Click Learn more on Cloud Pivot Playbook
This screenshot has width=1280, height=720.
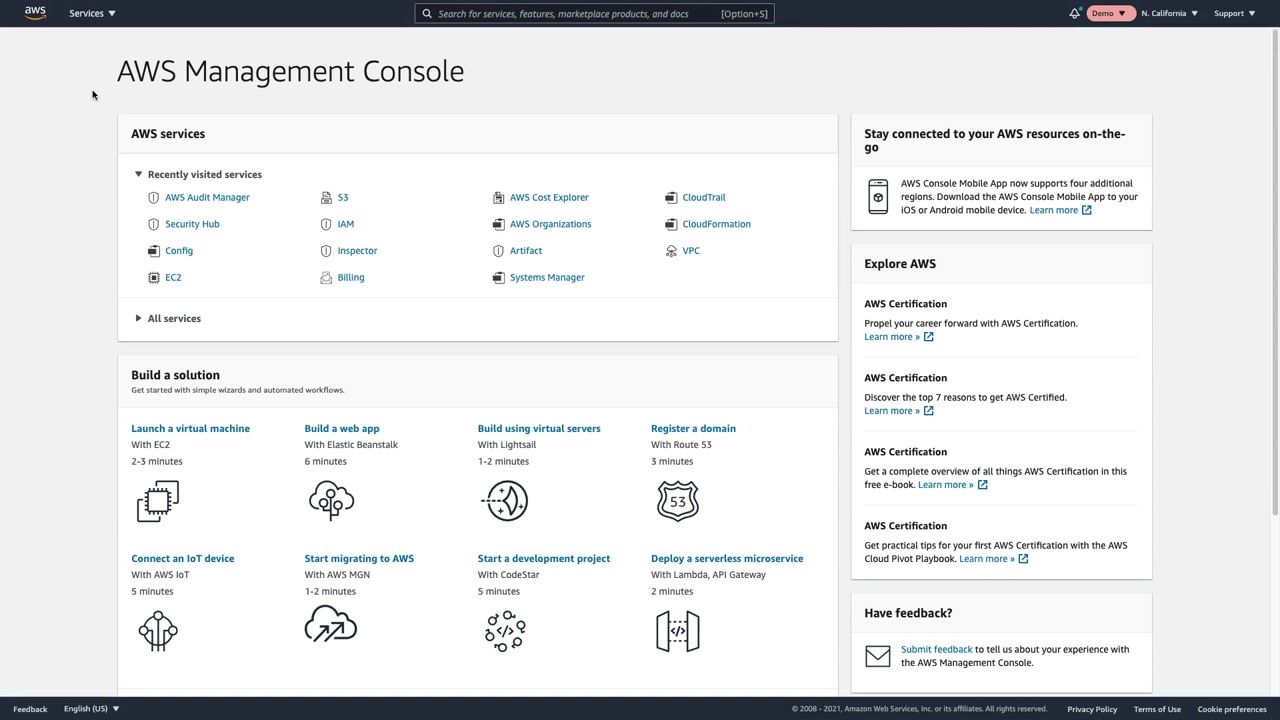pyautogui.click(x=994, y=559)
